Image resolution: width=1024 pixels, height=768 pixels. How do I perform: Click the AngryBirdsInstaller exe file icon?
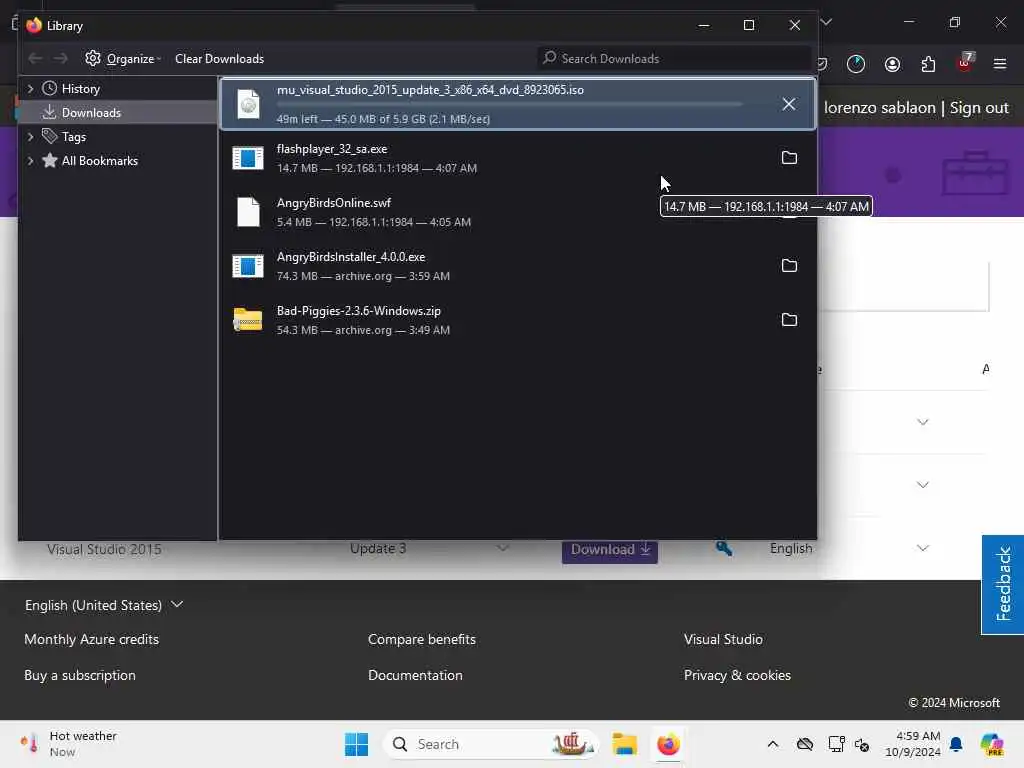248,266
